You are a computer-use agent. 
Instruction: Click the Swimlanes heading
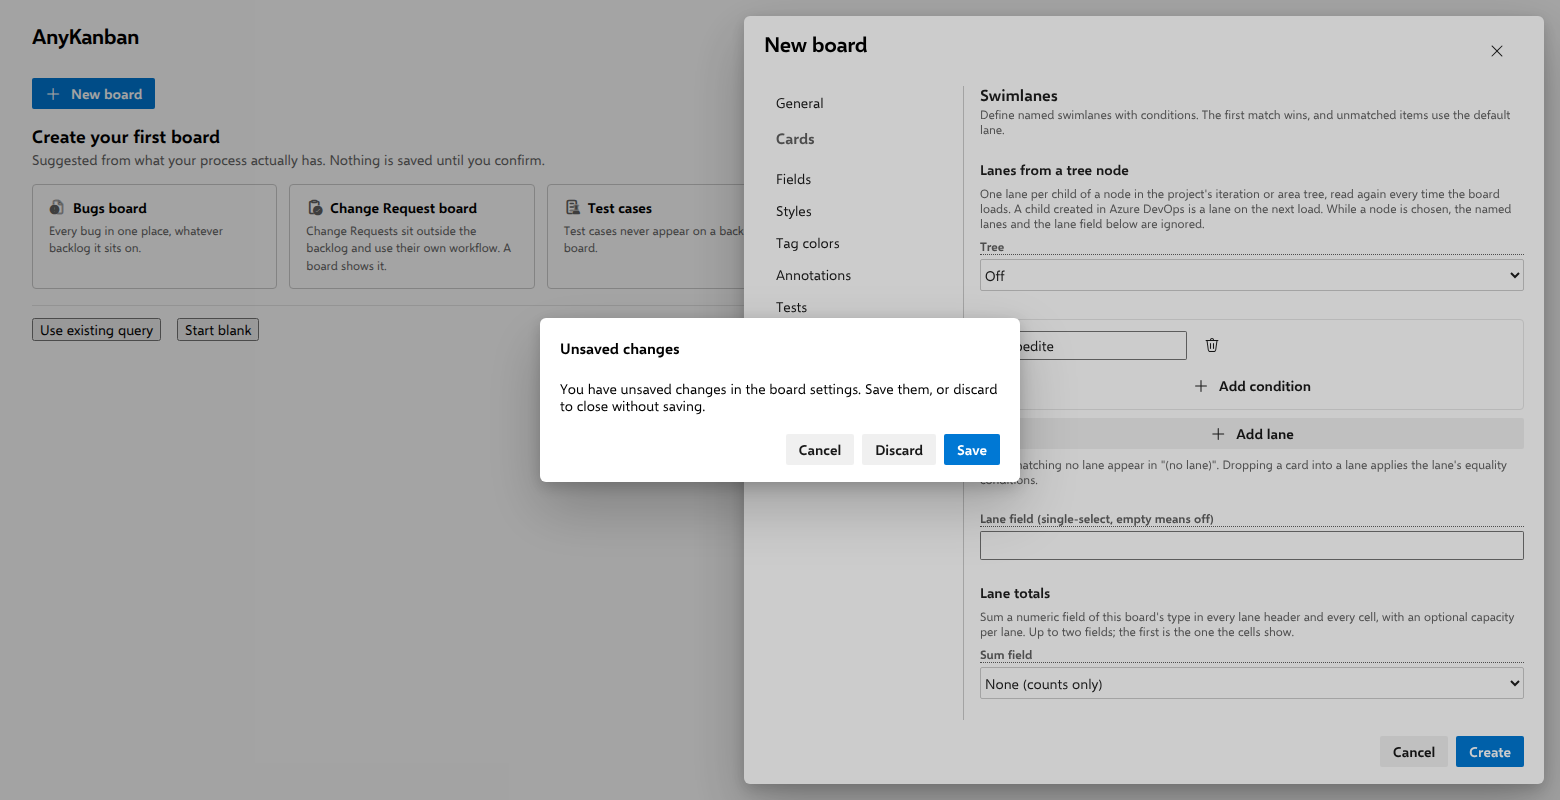click(1019, 96)
